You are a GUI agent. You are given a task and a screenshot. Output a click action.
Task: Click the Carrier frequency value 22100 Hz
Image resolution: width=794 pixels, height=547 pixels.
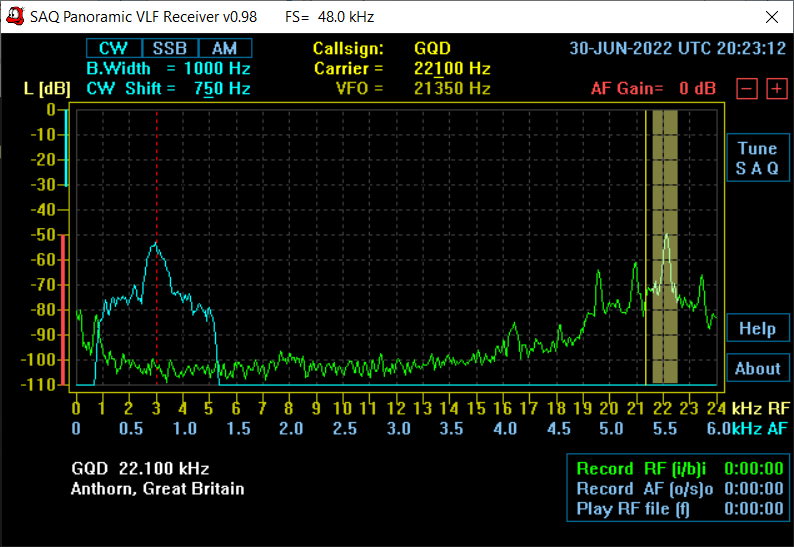click(451, 68)
